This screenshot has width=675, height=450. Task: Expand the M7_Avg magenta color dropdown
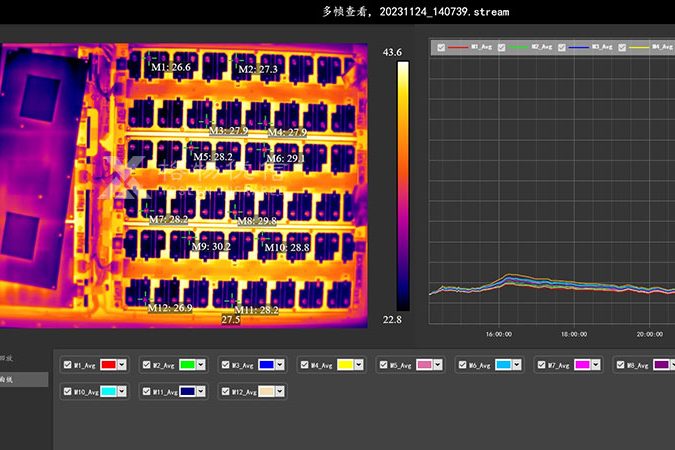coord(597,366)
